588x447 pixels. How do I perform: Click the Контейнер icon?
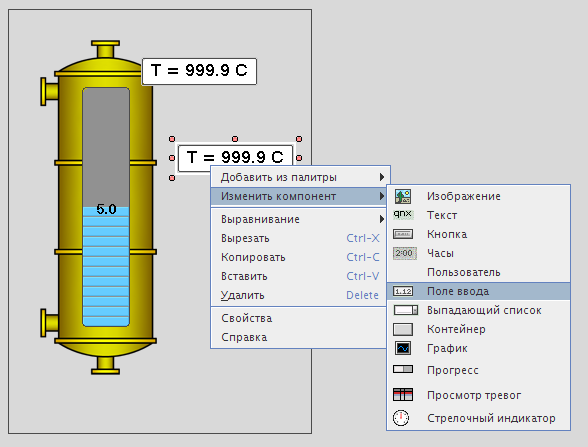coord(403,329)
